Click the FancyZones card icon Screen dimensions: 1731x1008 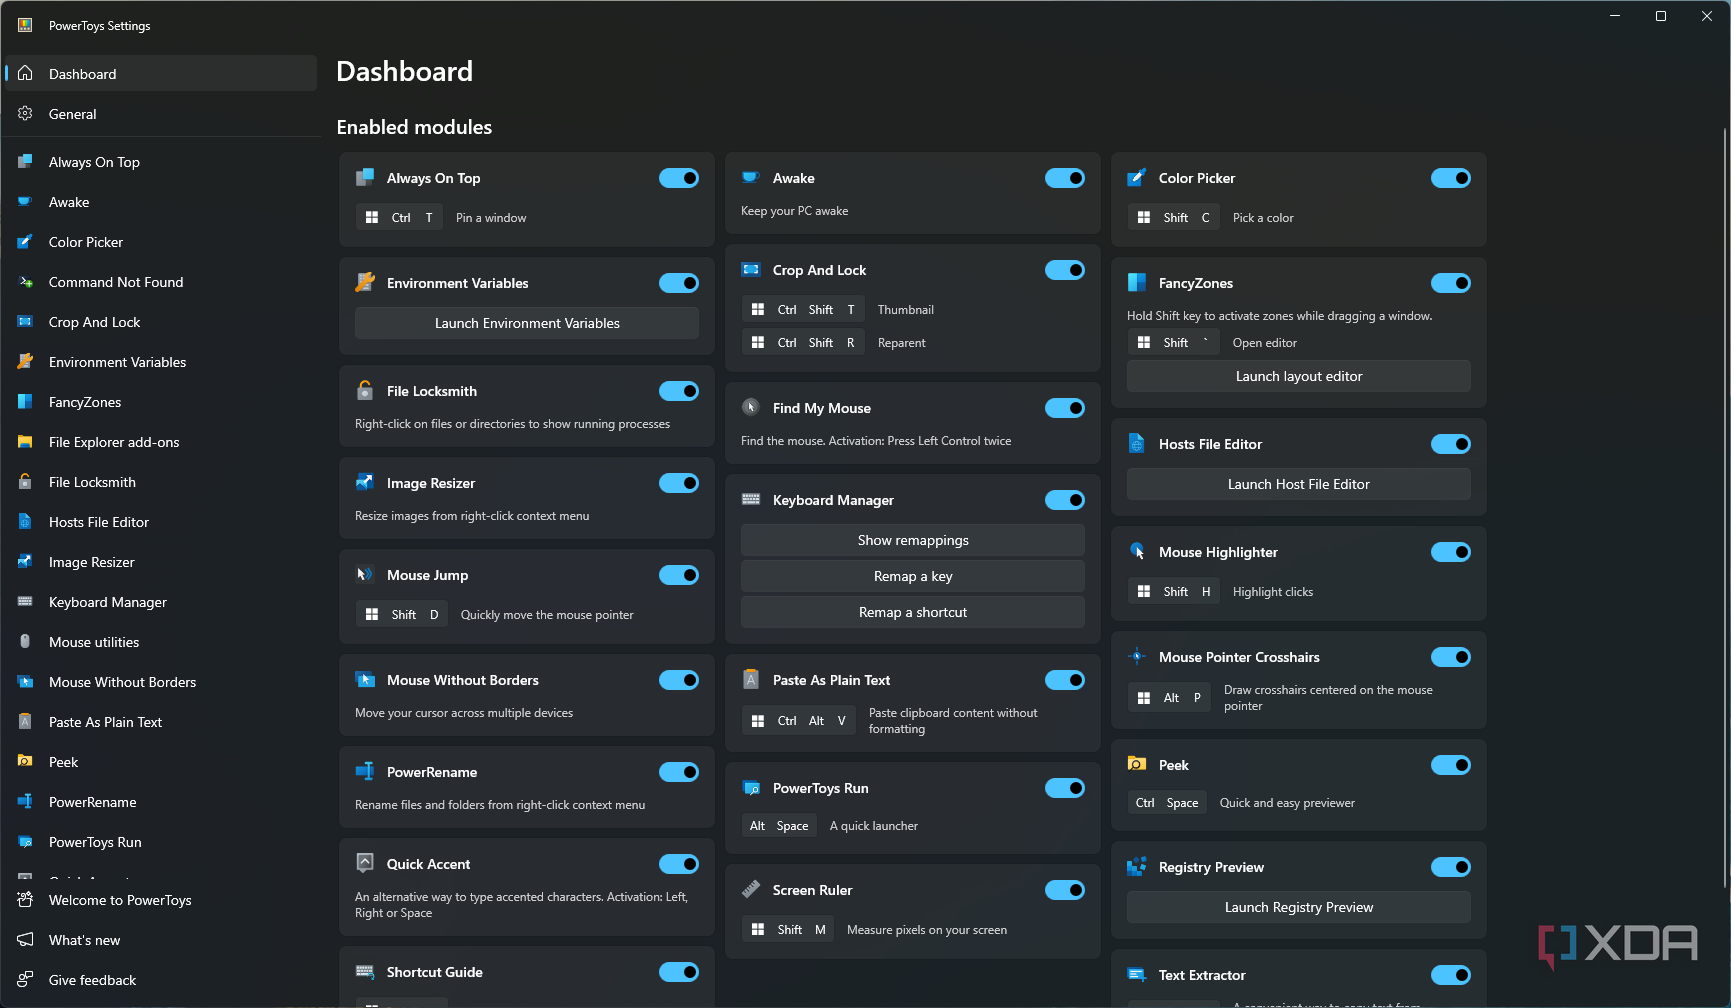1137,283
